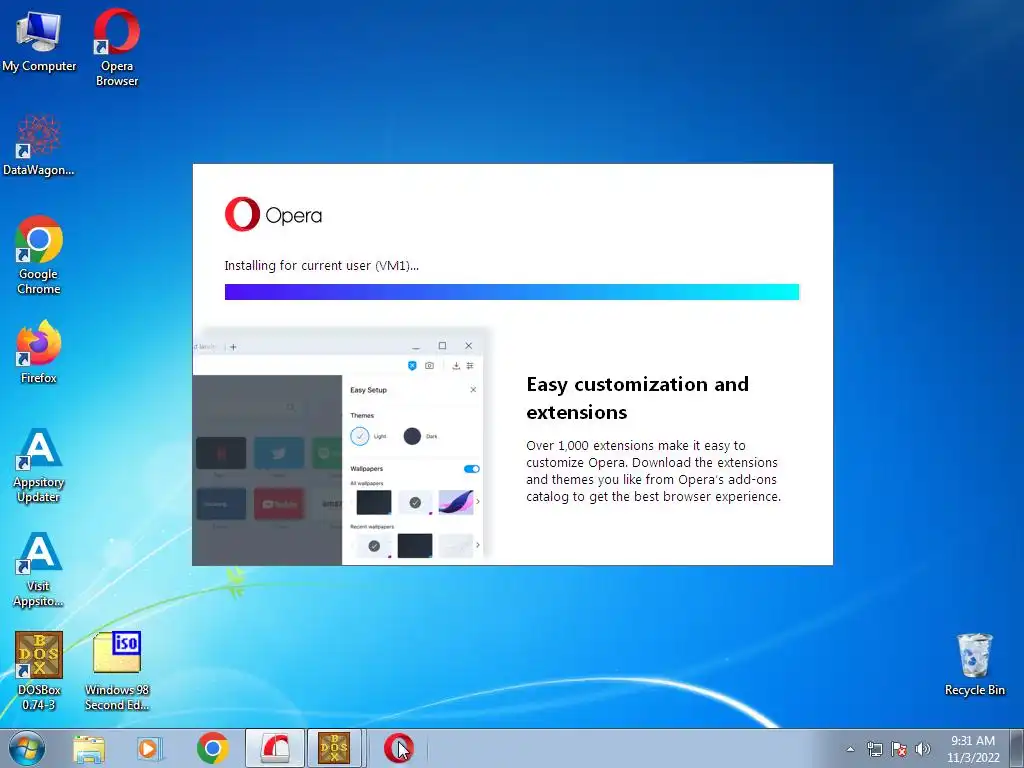Select the Google Chrome desktop shortcut
Viewport: 1024px width, 768px height.
39,255
